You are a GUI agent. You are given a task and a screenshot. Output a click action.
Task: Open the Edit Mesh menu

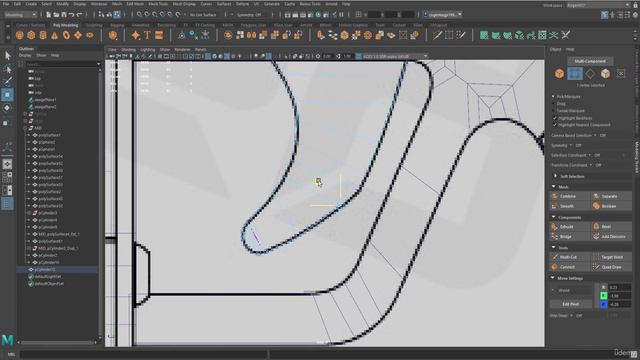coord(135,4)
